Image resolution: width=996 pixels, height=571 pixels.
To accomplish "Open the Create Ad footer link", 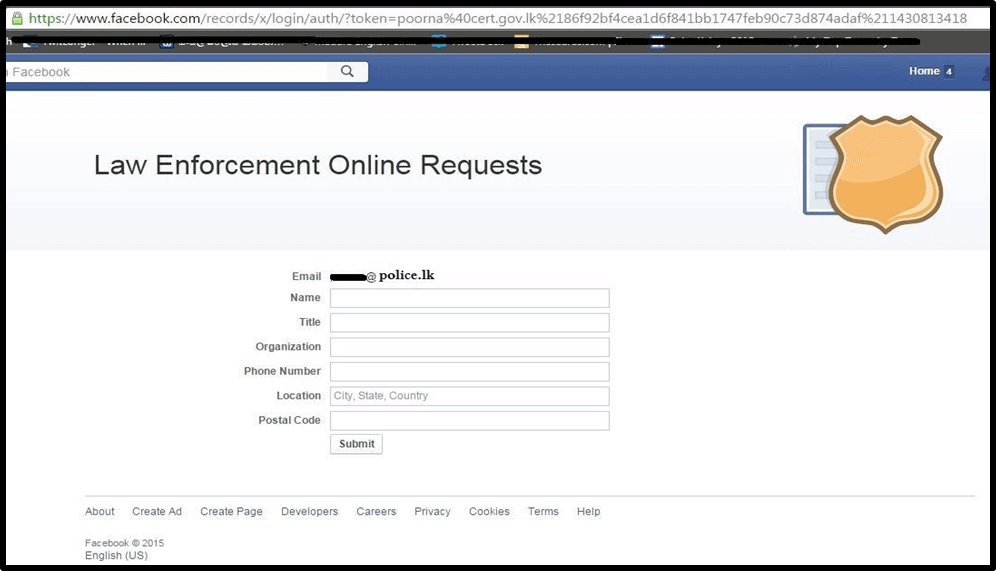I will [157, 511].
